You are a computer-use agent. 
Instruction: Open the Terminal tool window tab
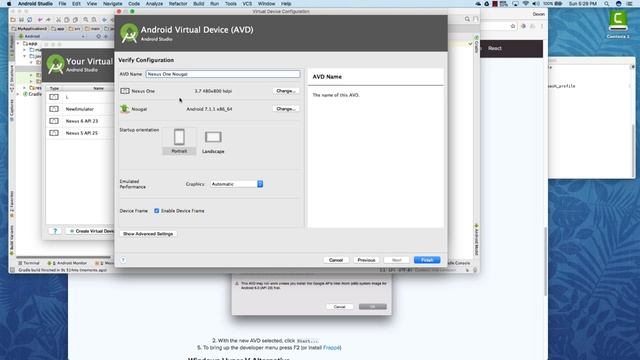[29, 263]
